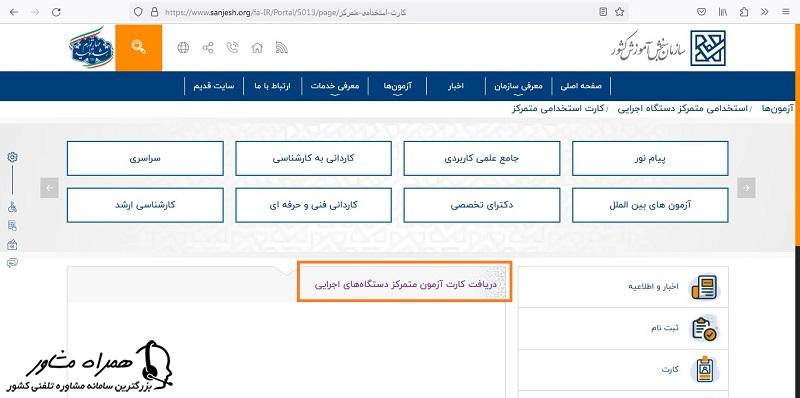Click the browser Forward arrow

point(35,12)
